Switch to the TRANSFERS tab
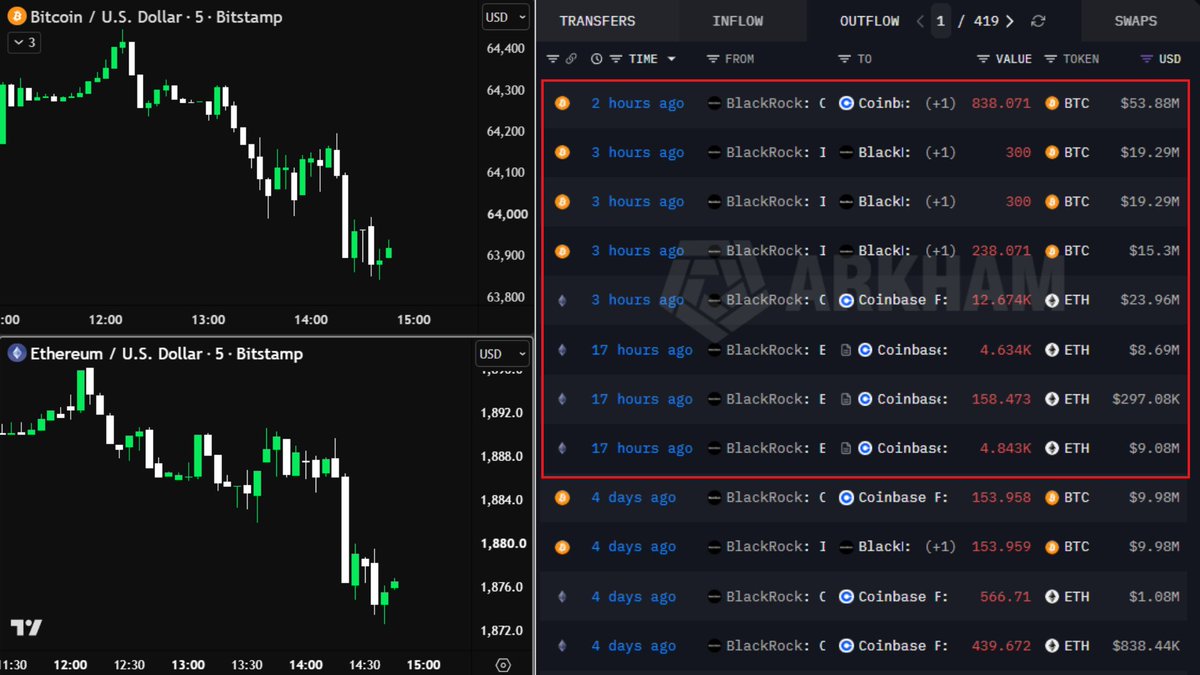The image size is (1200, 675). coord(597,21)
